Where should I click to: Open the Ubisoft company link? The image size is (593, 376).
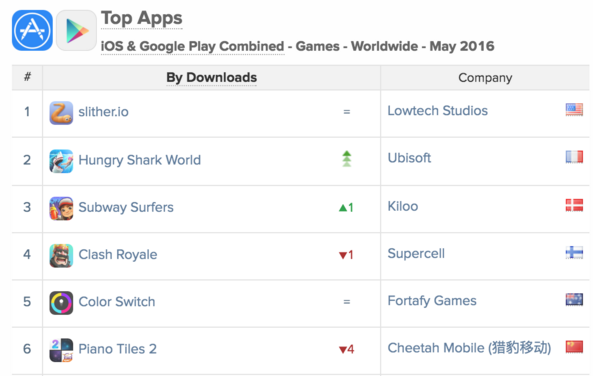coord(409,158)
